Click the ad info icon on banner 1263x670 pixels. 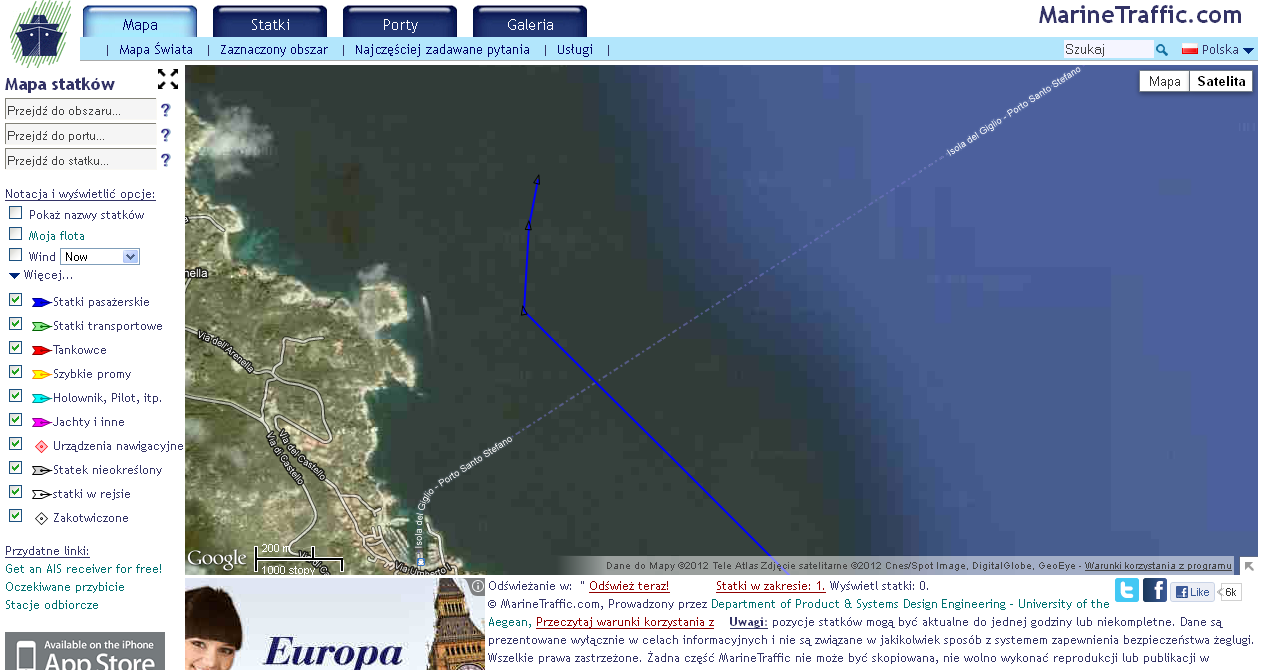tap(477, 586)
